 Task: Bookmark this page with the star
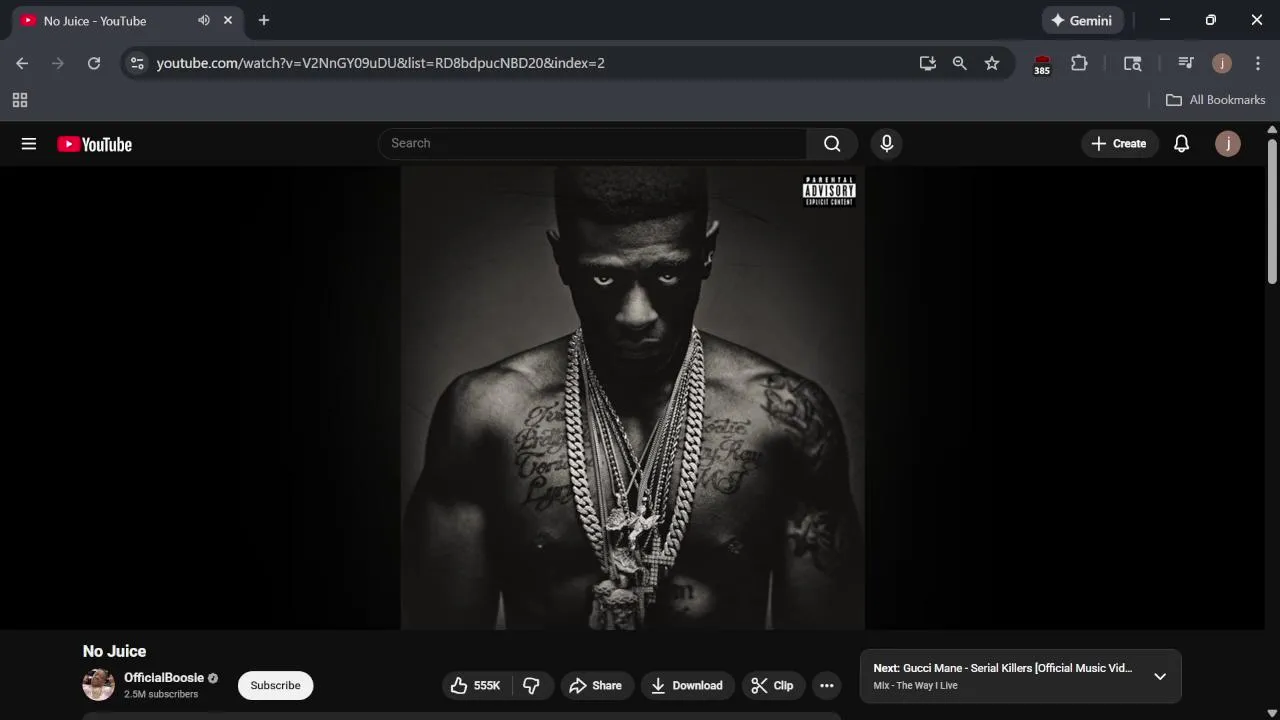[x=992, y=63]
